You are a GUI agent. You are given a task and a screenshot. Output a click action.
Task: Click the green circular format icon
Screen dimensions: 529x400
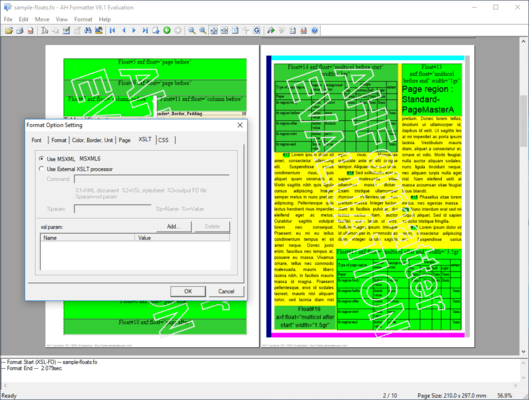pyautogui.click(x=167, y=31)
